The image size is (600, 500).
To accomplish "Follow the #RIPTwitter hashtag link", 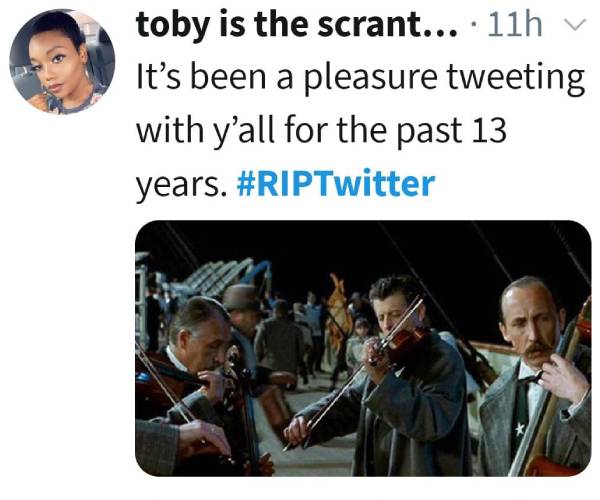I will tap(338, 184).
